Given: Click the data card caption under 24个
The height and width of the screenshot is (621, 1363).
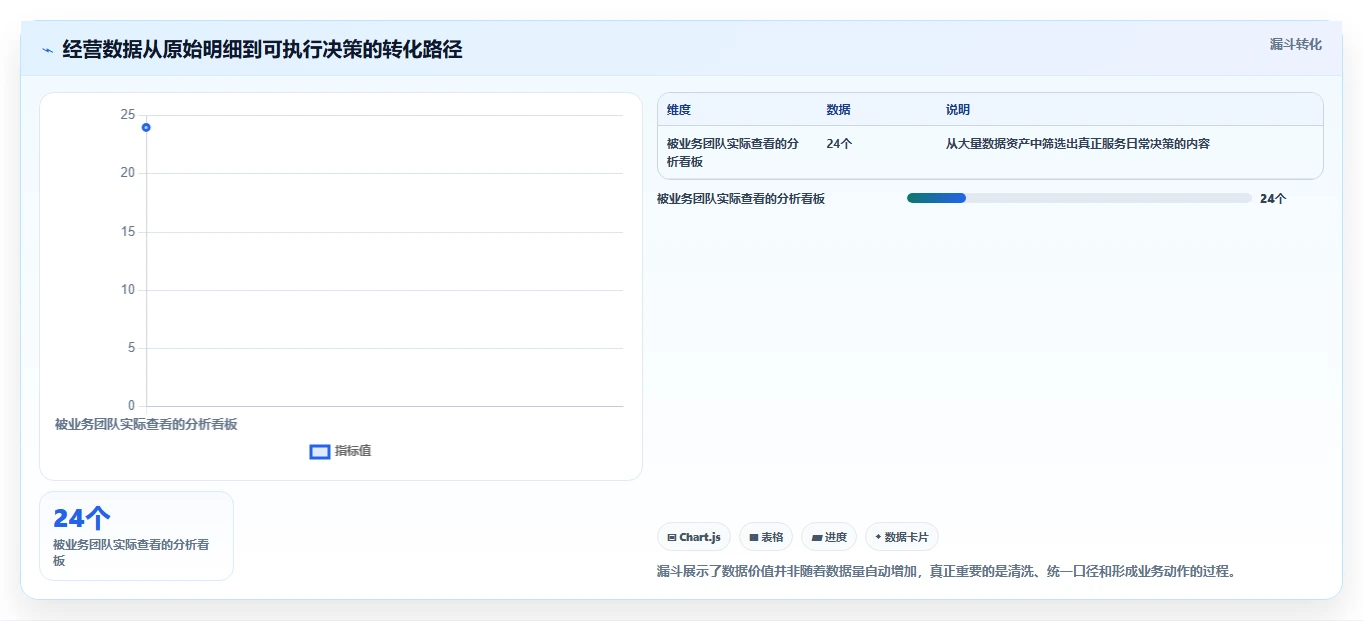Looking at the screenshot, I should pos(131,553).
